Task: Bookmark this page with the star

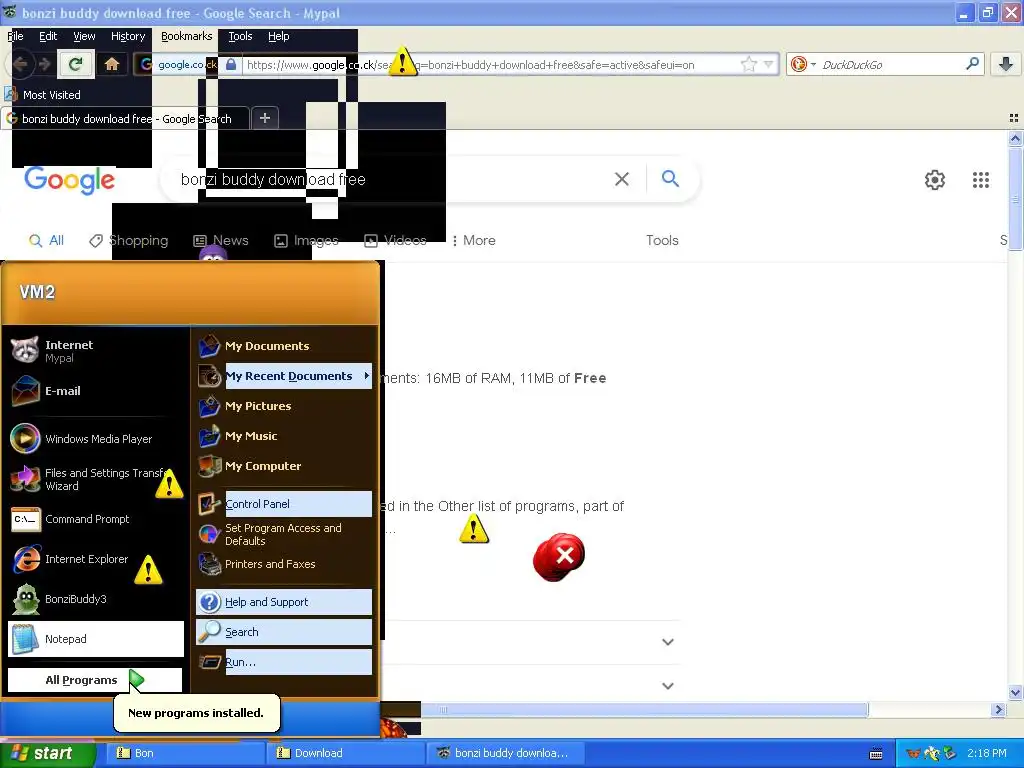Action: tap(748, 64)
